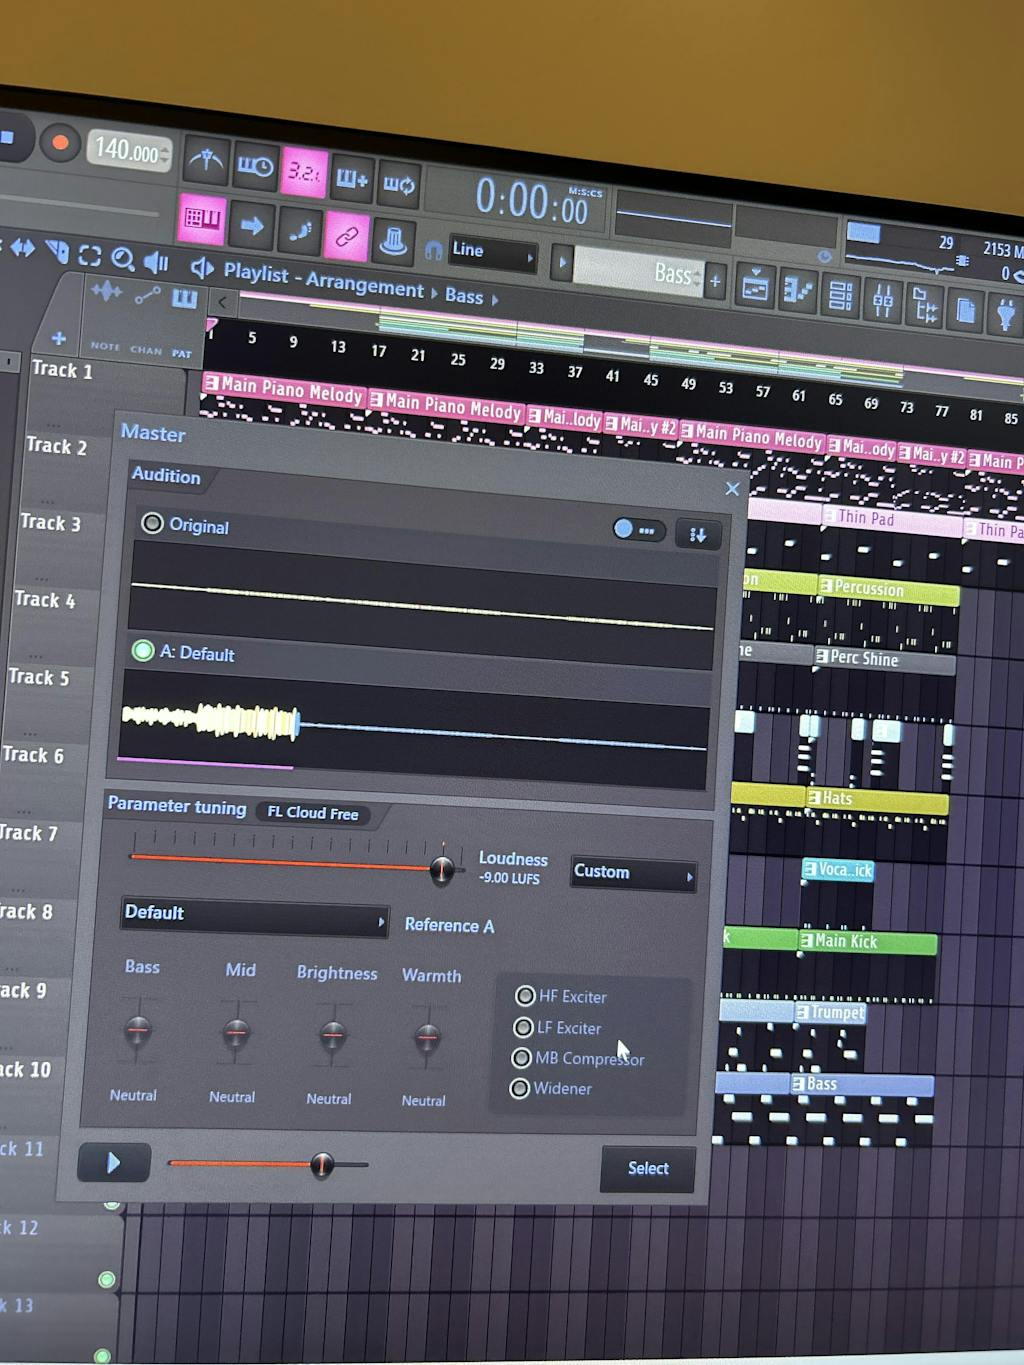Open the mixer icon in toolbar

883,299
